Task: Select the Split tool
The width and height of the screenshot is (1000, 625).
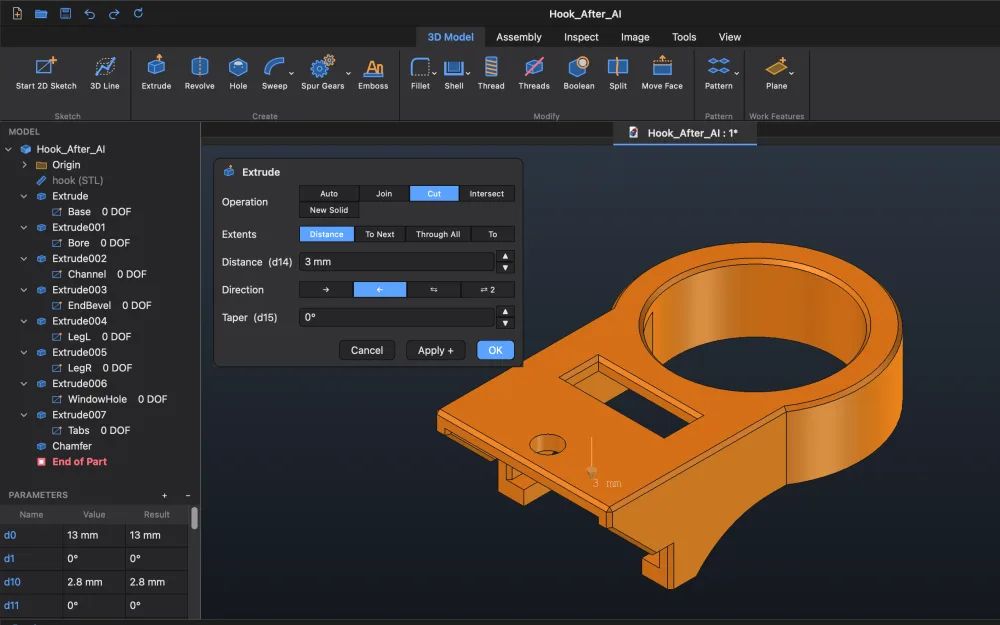Action: click(617, 73)
